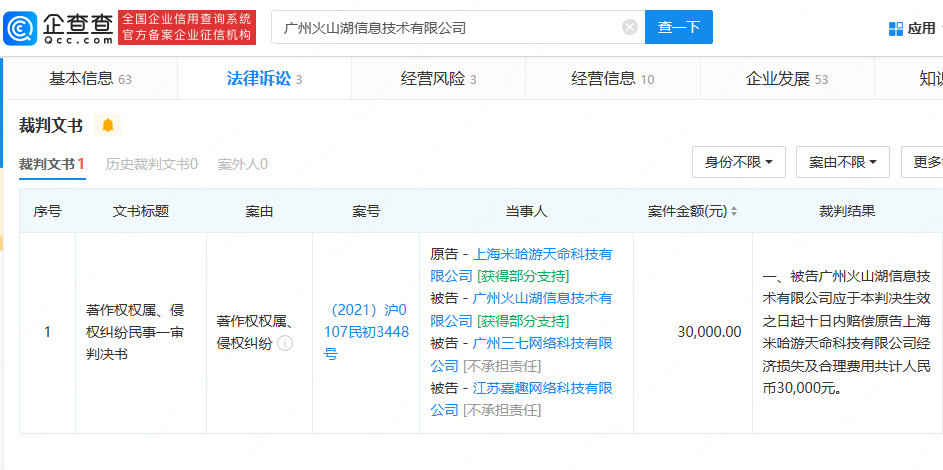Open defendant 江苏嘉趣网络科技有限公司 link
943x470 pixels.
[521, 399]
